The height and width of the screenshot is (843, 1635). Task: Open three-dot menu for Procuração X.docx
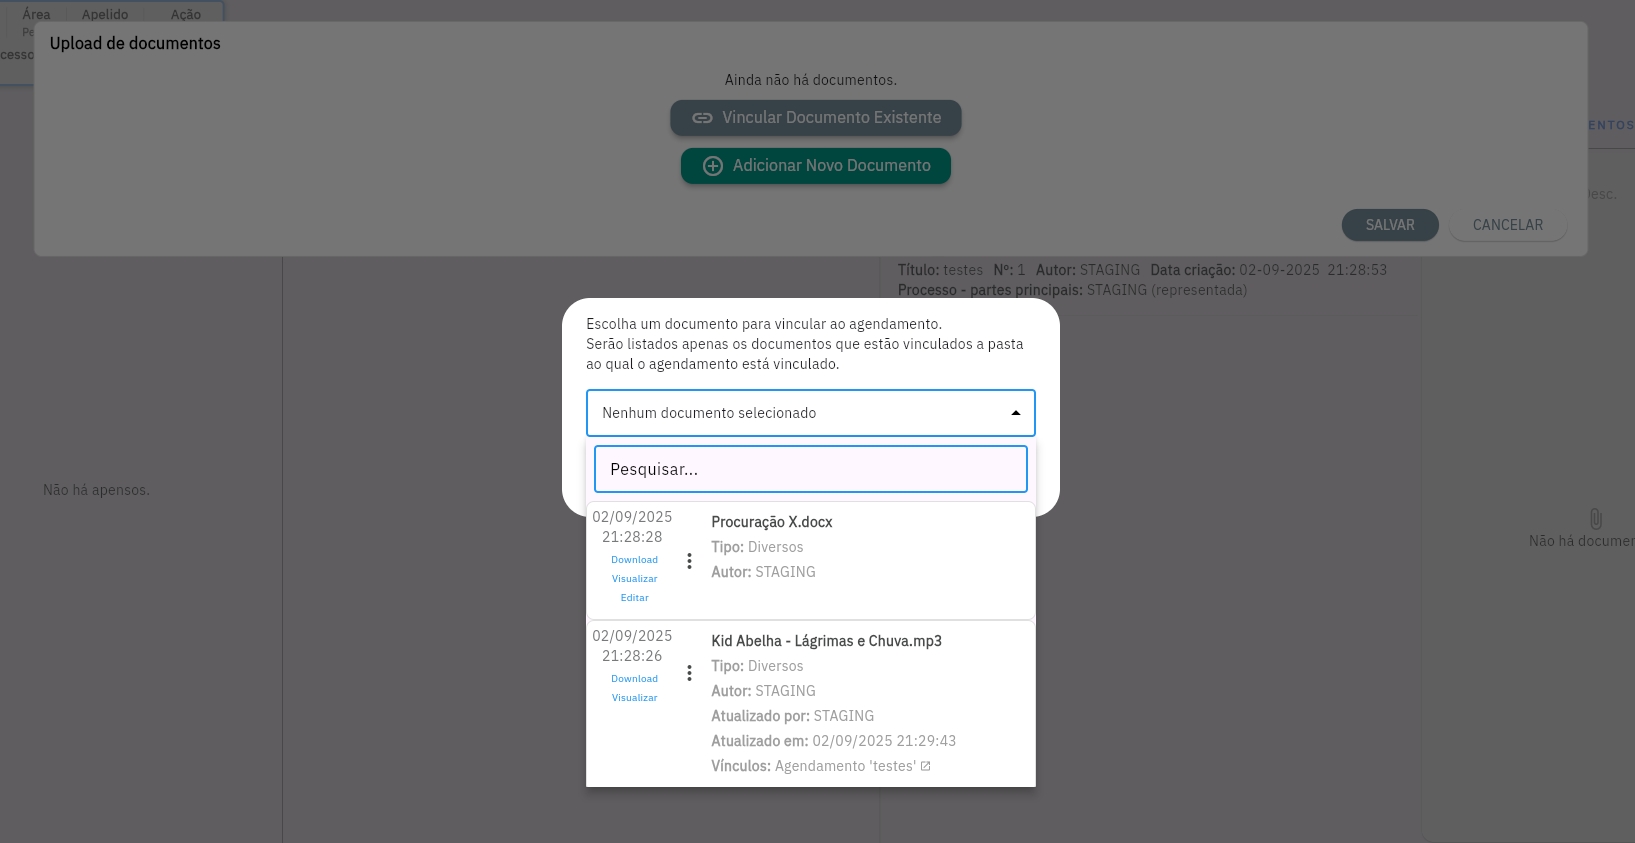click(689, 561)
